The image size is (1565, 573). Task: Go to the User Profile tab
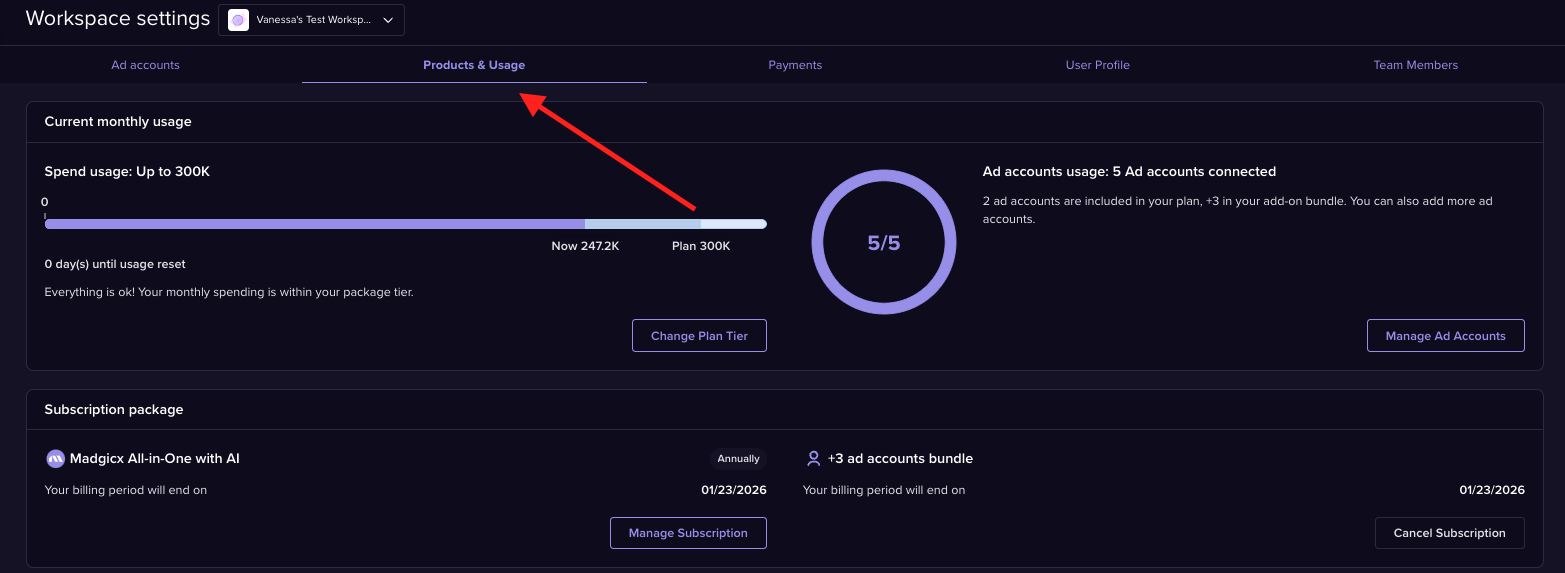(1097, 65)
